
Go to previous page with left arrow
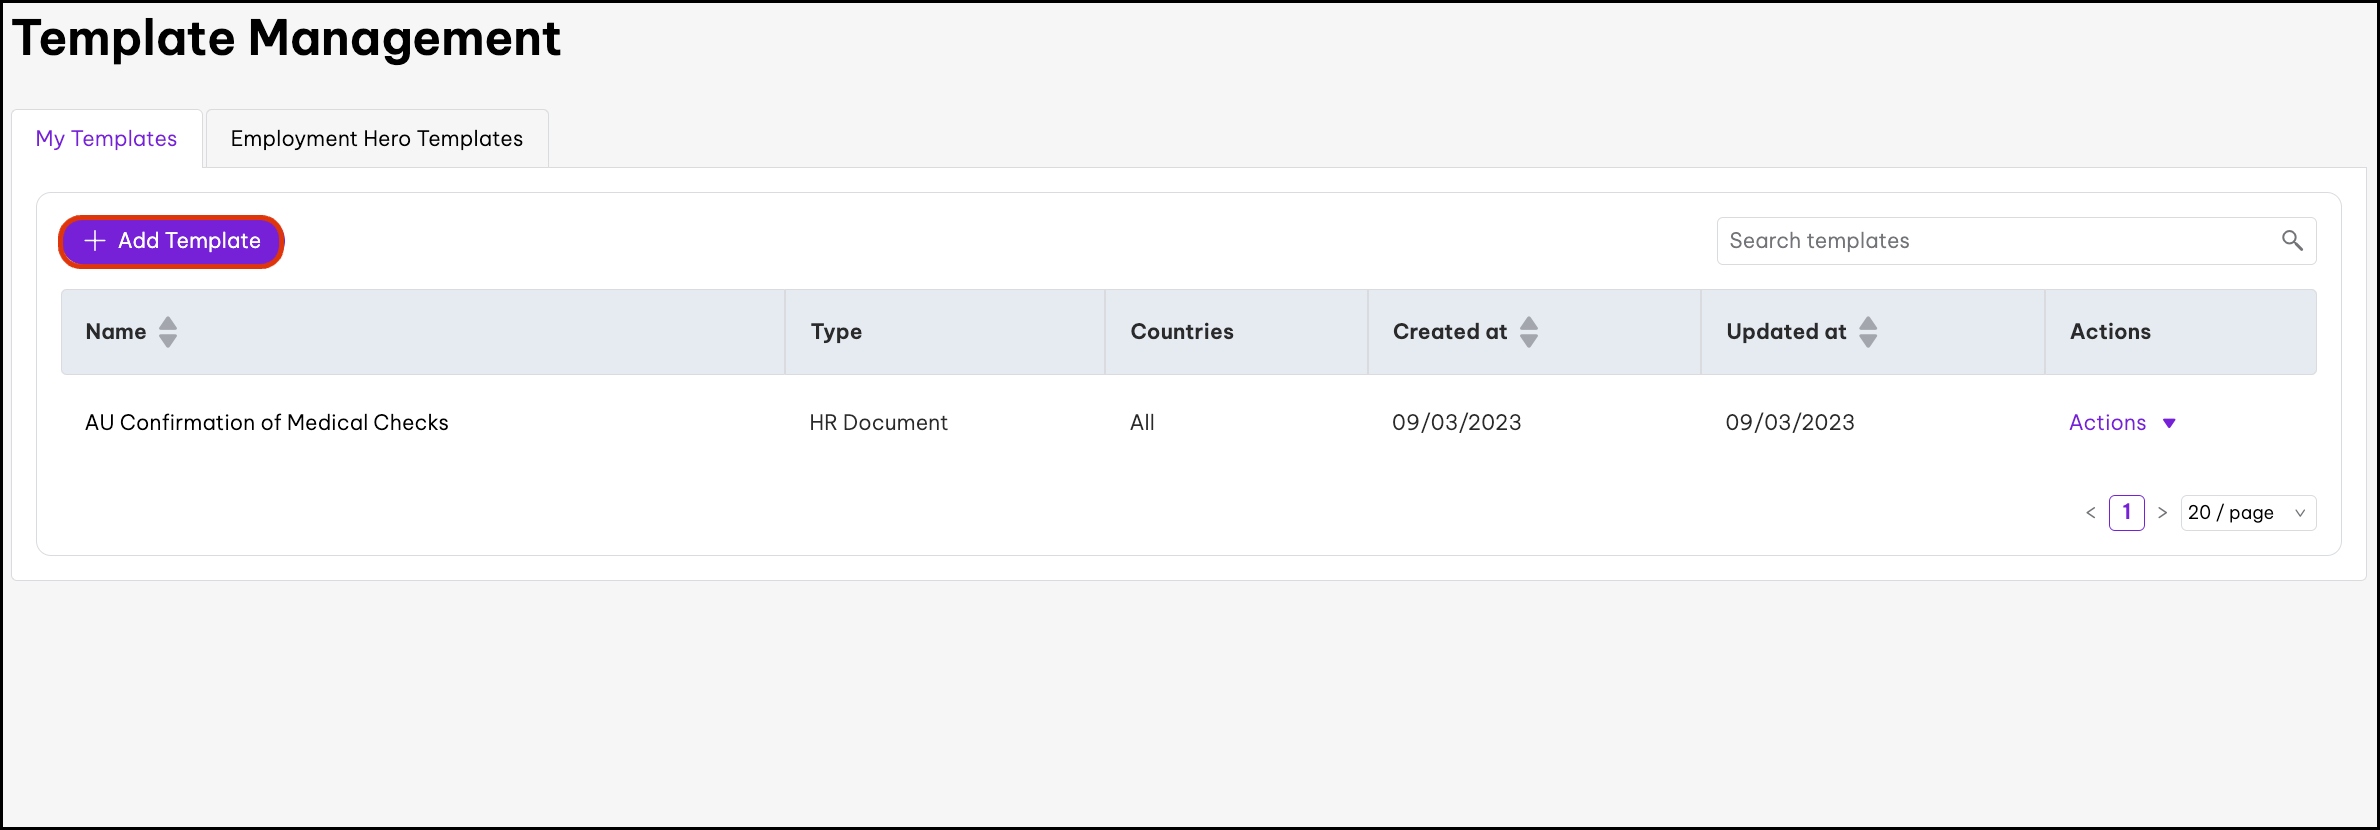tap(2090, 513)
